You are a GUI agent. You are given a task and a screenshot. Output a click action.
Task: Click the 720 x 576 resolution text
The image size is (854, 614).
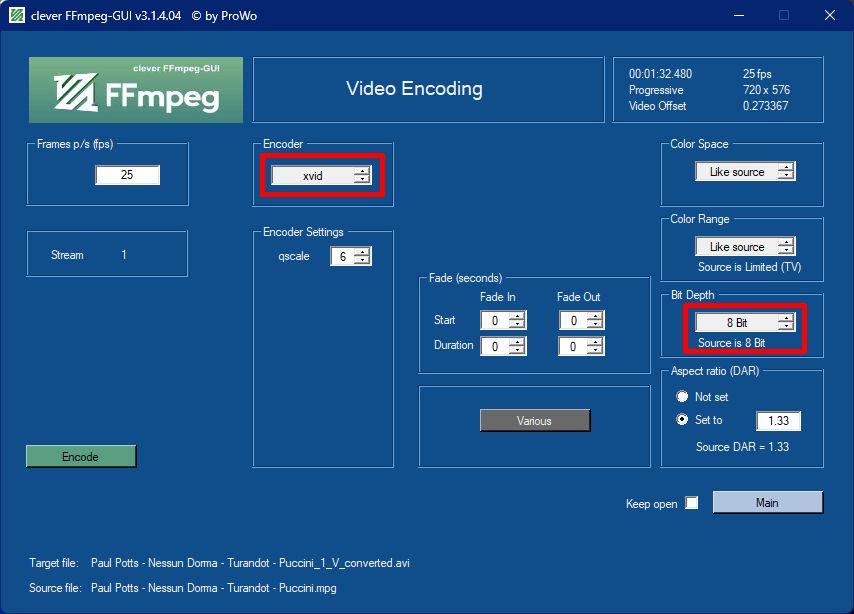[x=766, y=90]
